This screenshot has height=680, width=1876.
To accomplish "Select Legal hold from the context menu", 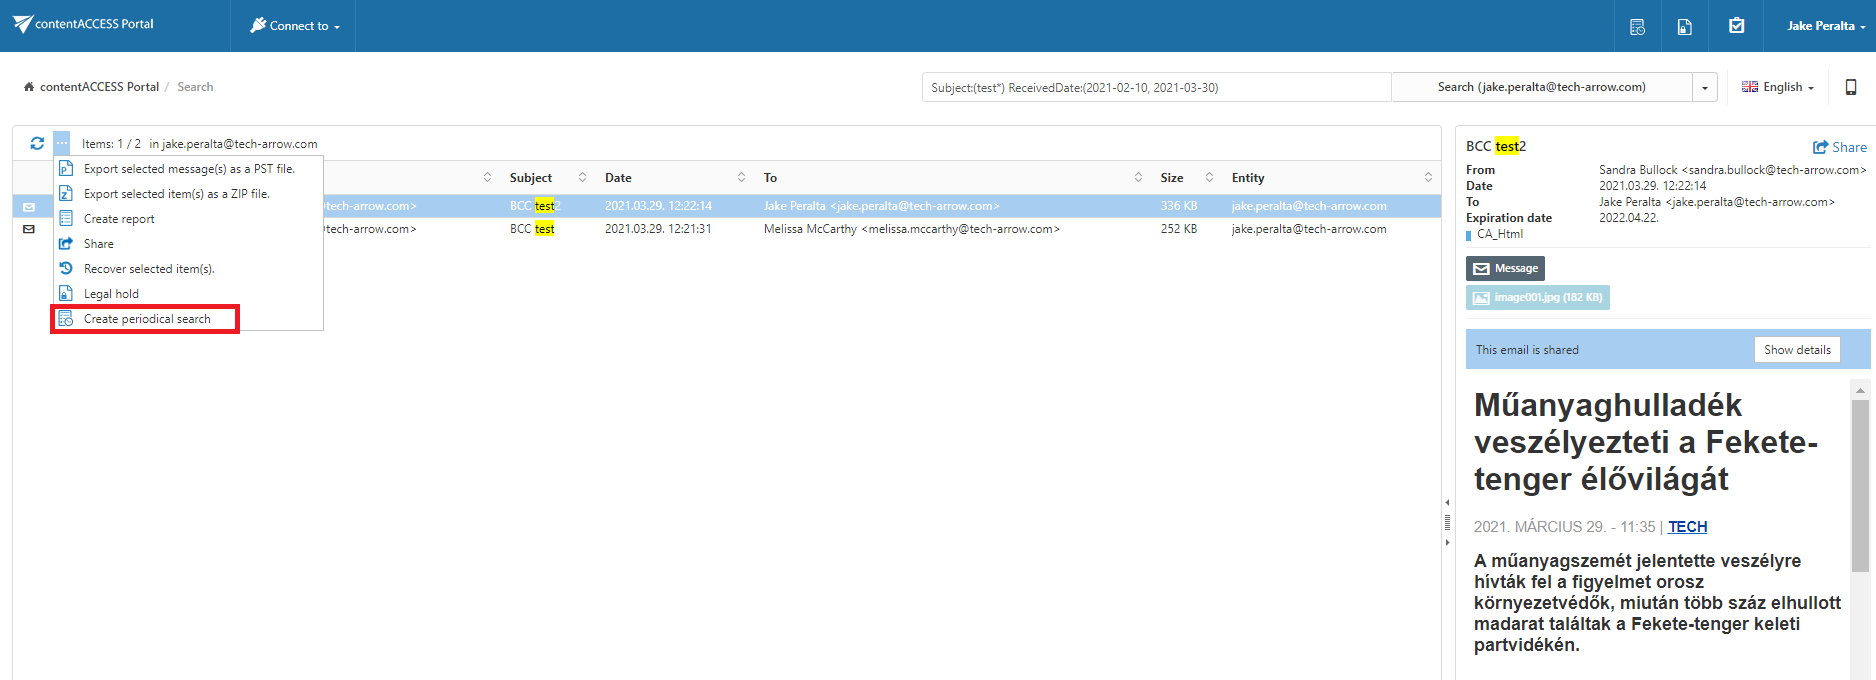I will [x=111, y=294].
